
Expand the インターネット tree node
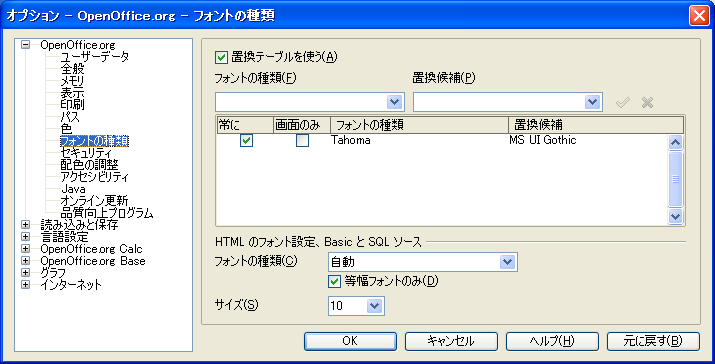(x=26, y=285)
